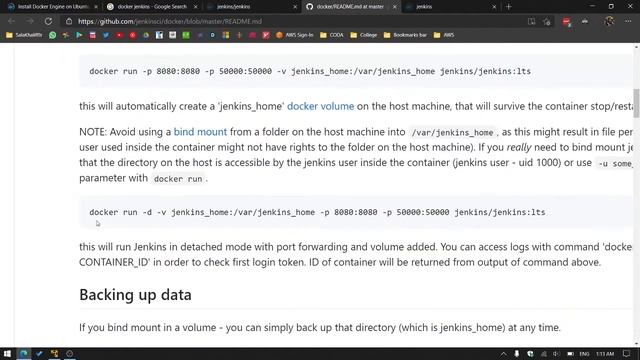This screenshot has height=360, width=640.
Task: Open the CODA bookmark folder
Action: coord(331,35)
